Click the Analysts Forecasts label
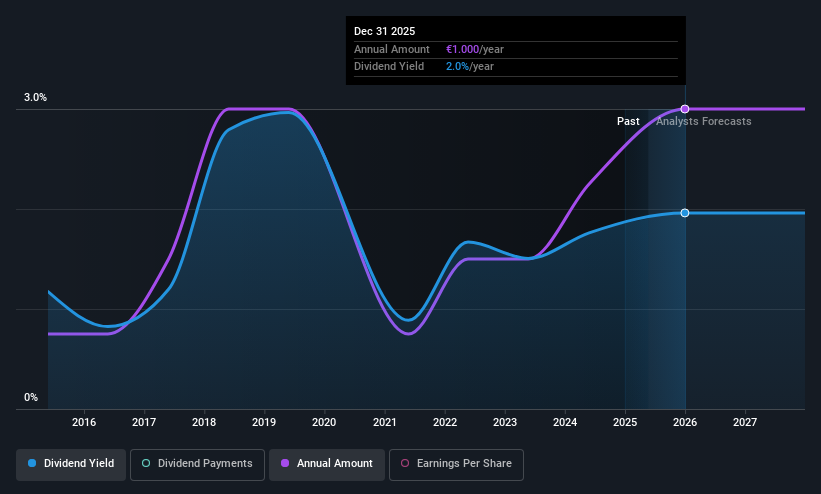 [x=704, y=122]
